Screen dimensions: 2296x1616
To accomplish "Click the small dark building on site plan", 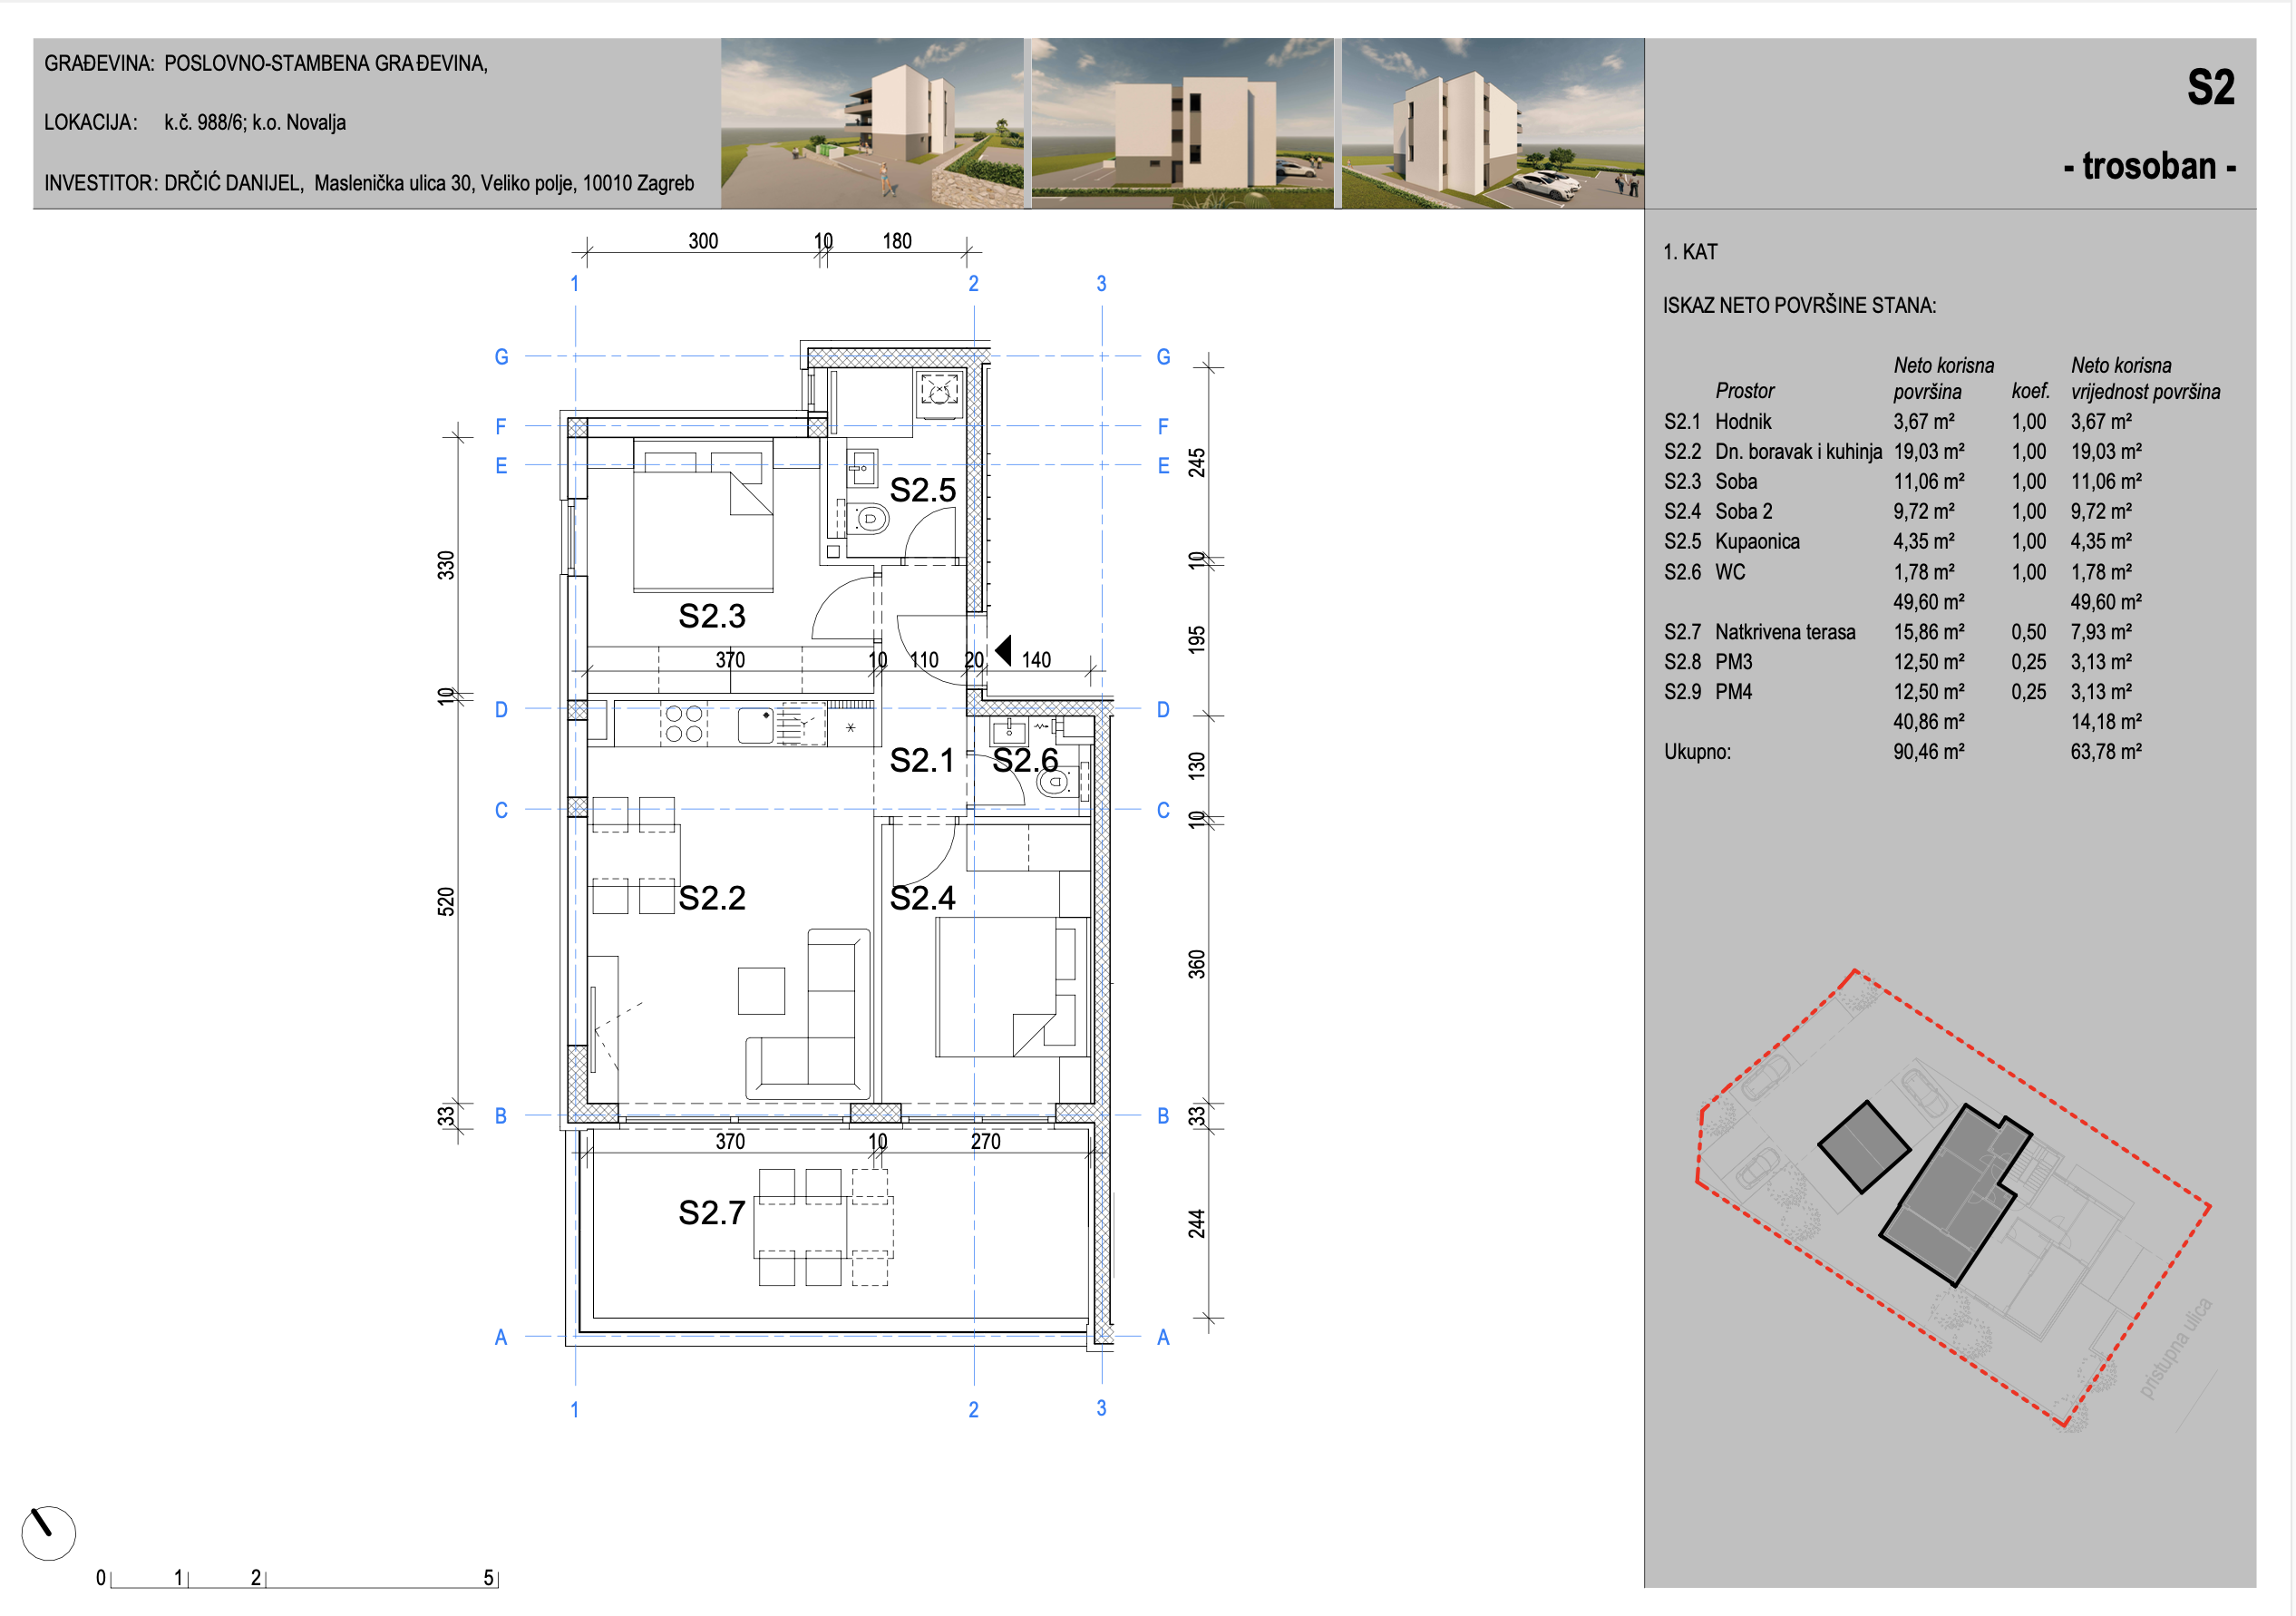I will tap(1863, 1147).
